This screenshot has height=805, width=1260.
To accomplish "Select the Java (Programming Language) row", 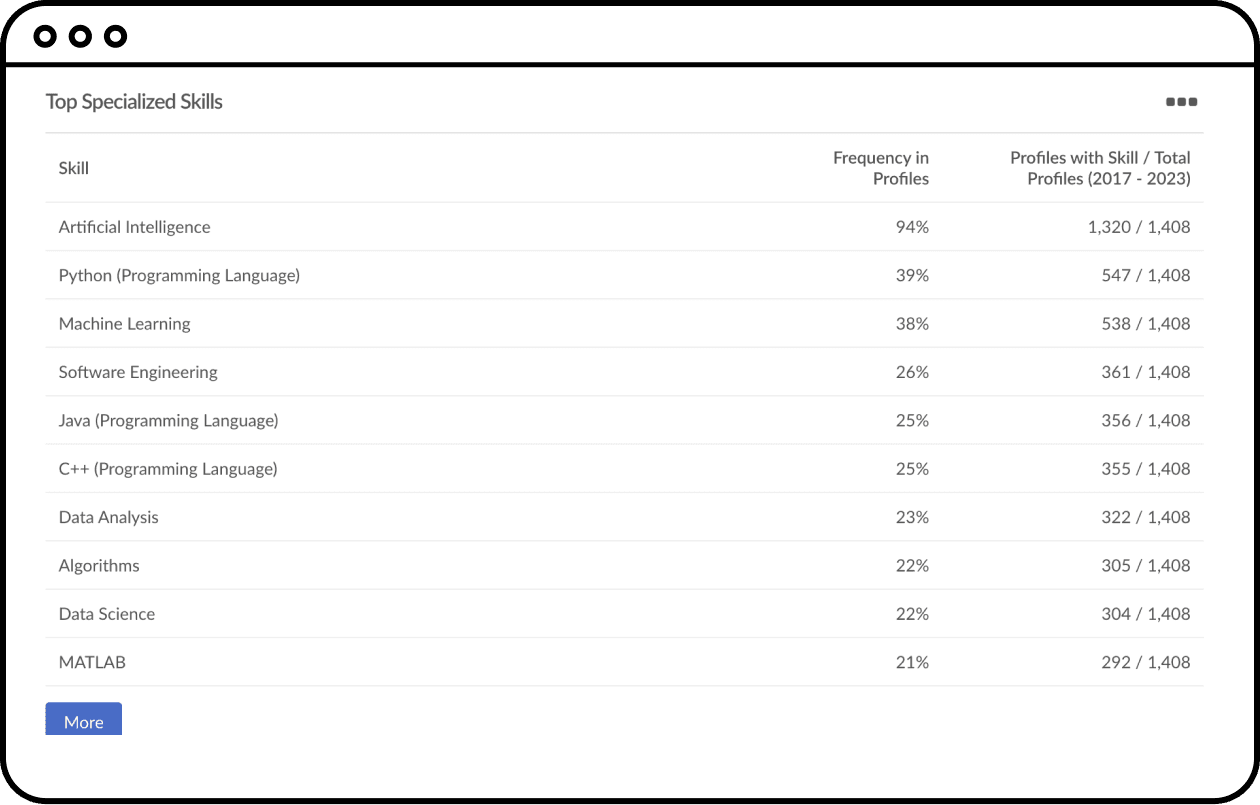I will coord(624,420).
